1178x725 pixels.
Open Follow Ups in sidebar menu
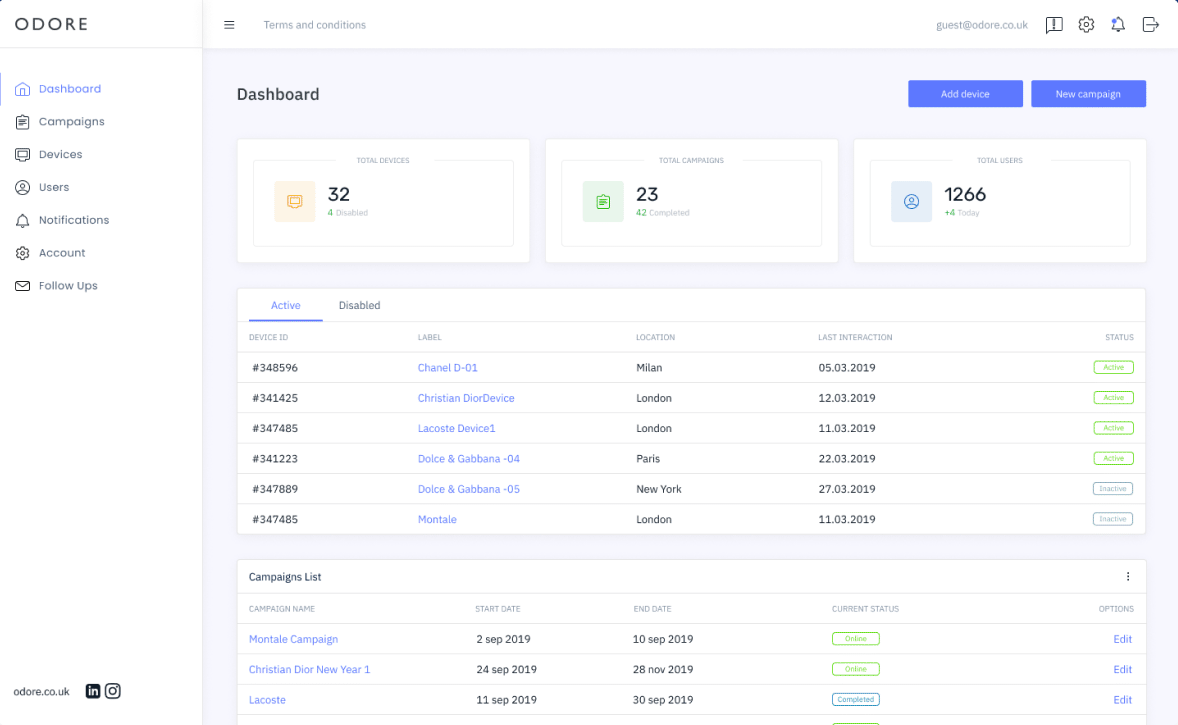68,286
